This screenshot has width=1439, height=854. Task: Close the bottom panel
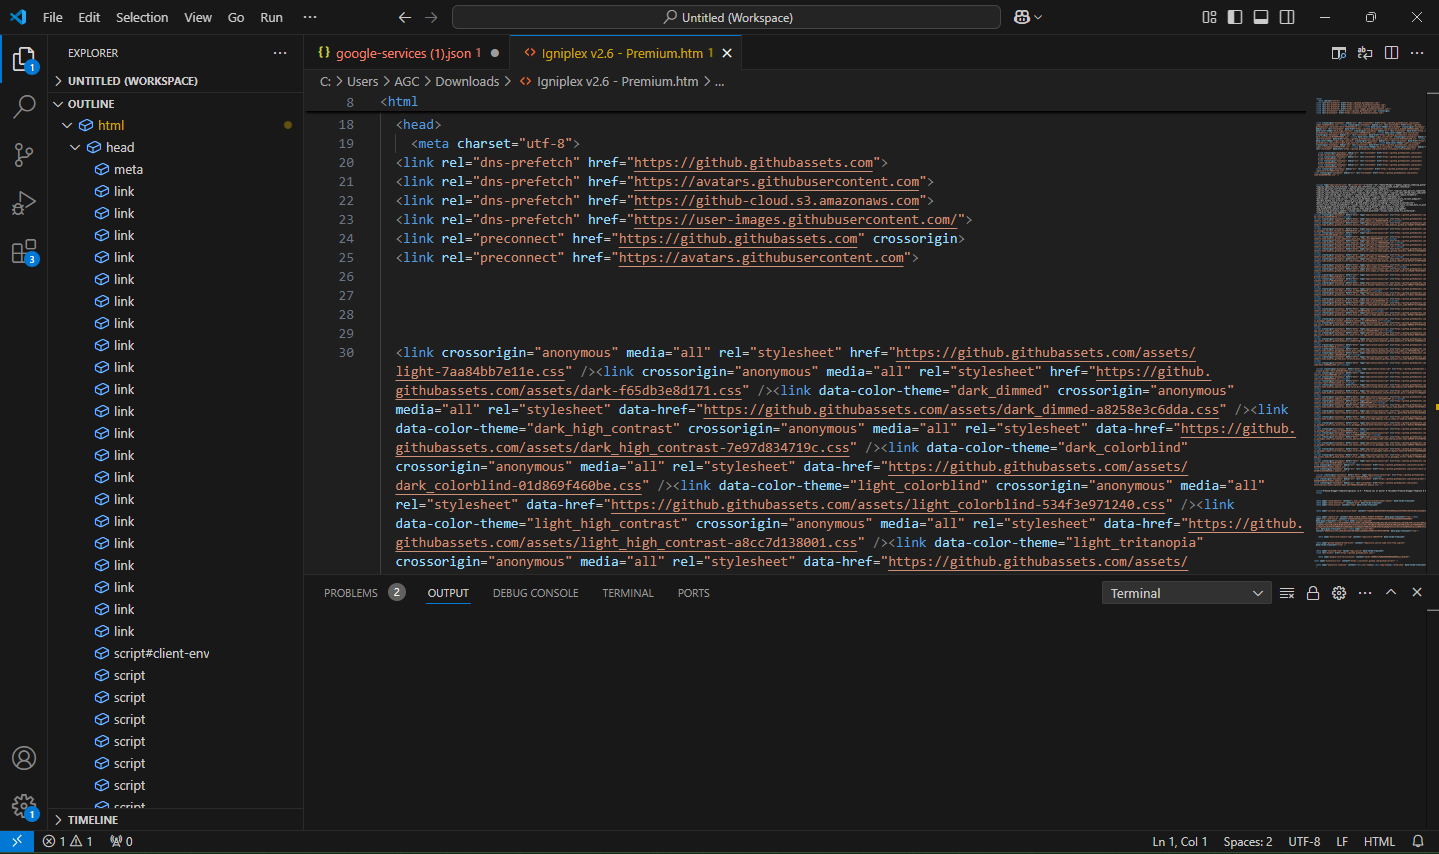1417,593
